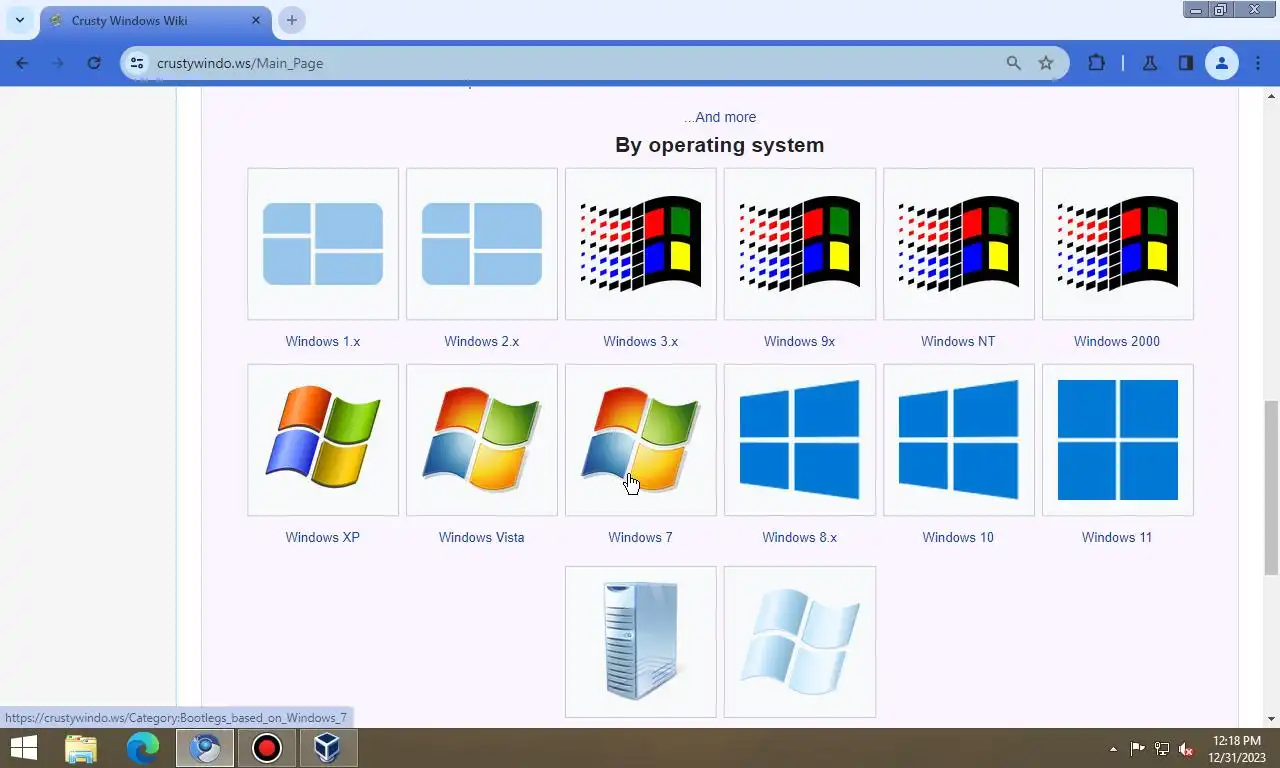Open Action Center flag tray icon
The width and height of the screenshot is (1280, 768).
1138,749
